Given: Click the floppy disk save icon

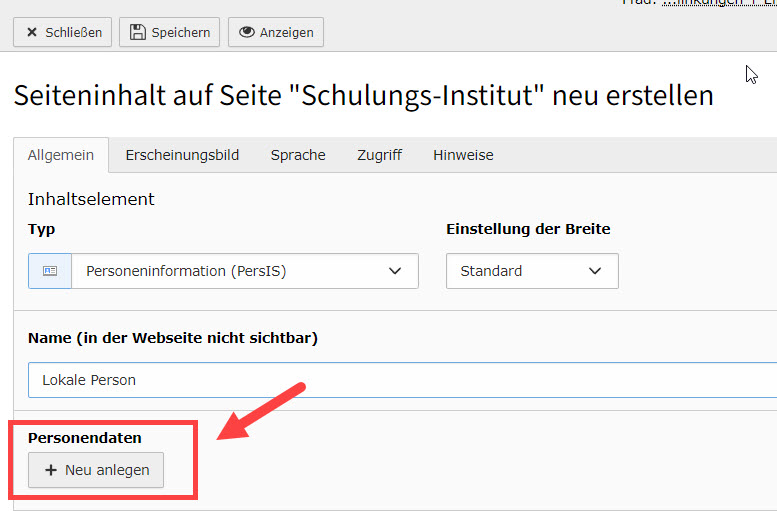Looking at the screenshot, I should click(138, 33).
